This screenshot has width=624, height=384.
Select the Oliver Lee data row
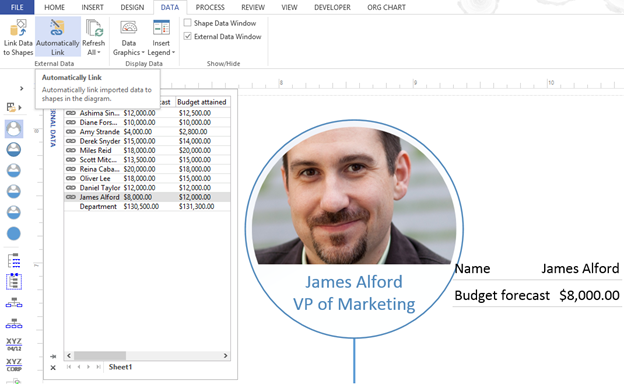tap(147, 178)
